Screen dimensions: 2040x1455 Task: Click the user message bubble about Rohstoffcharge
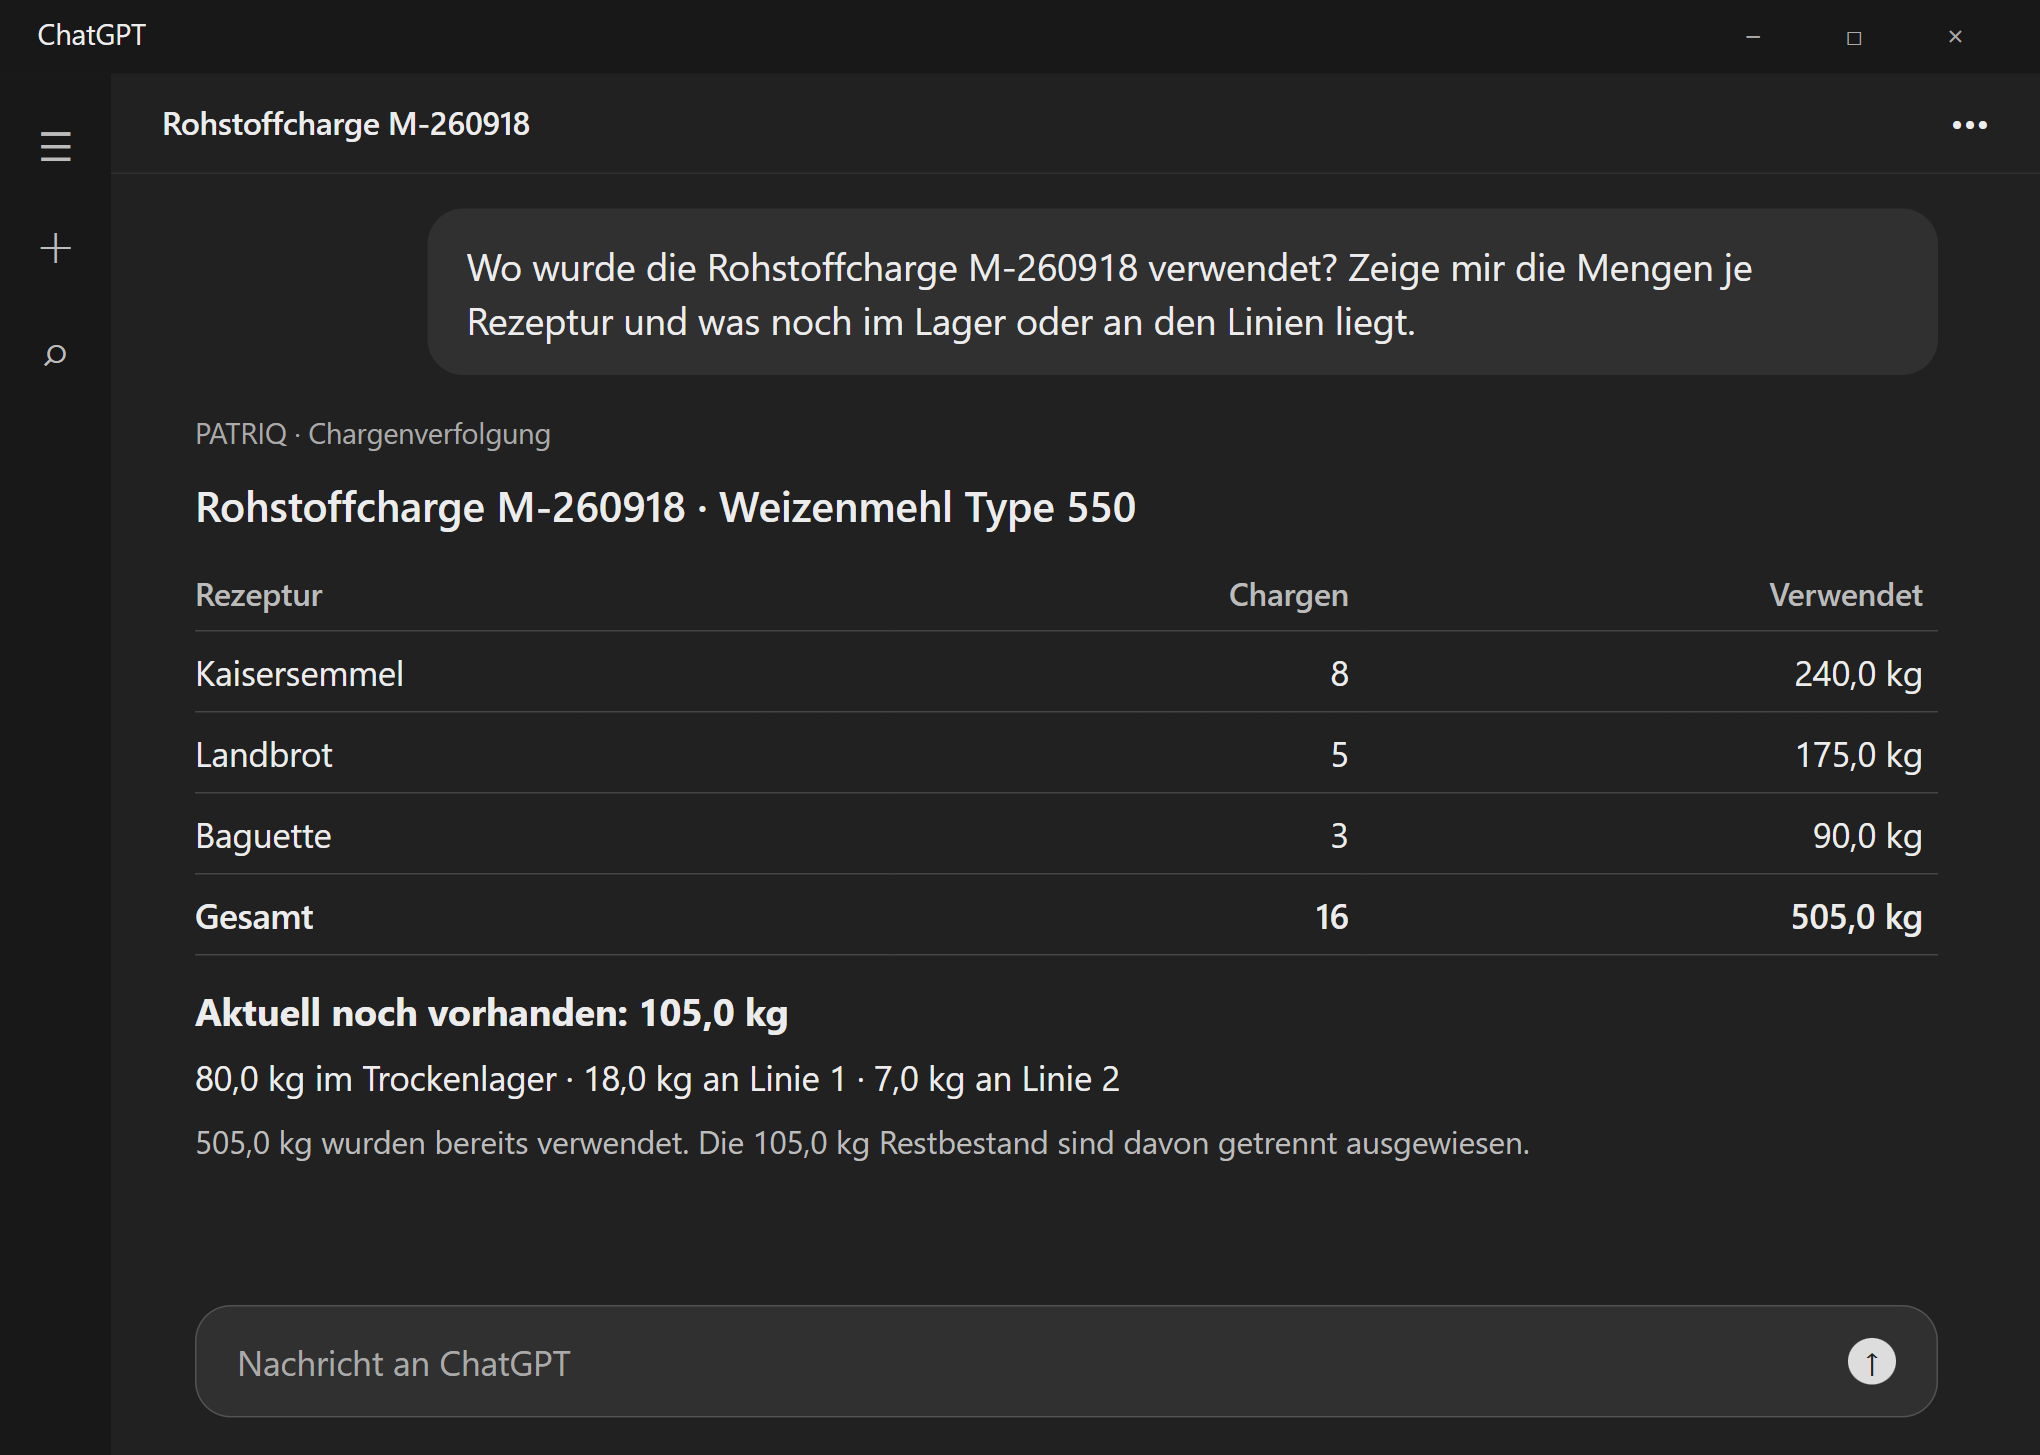point(1182,292)
